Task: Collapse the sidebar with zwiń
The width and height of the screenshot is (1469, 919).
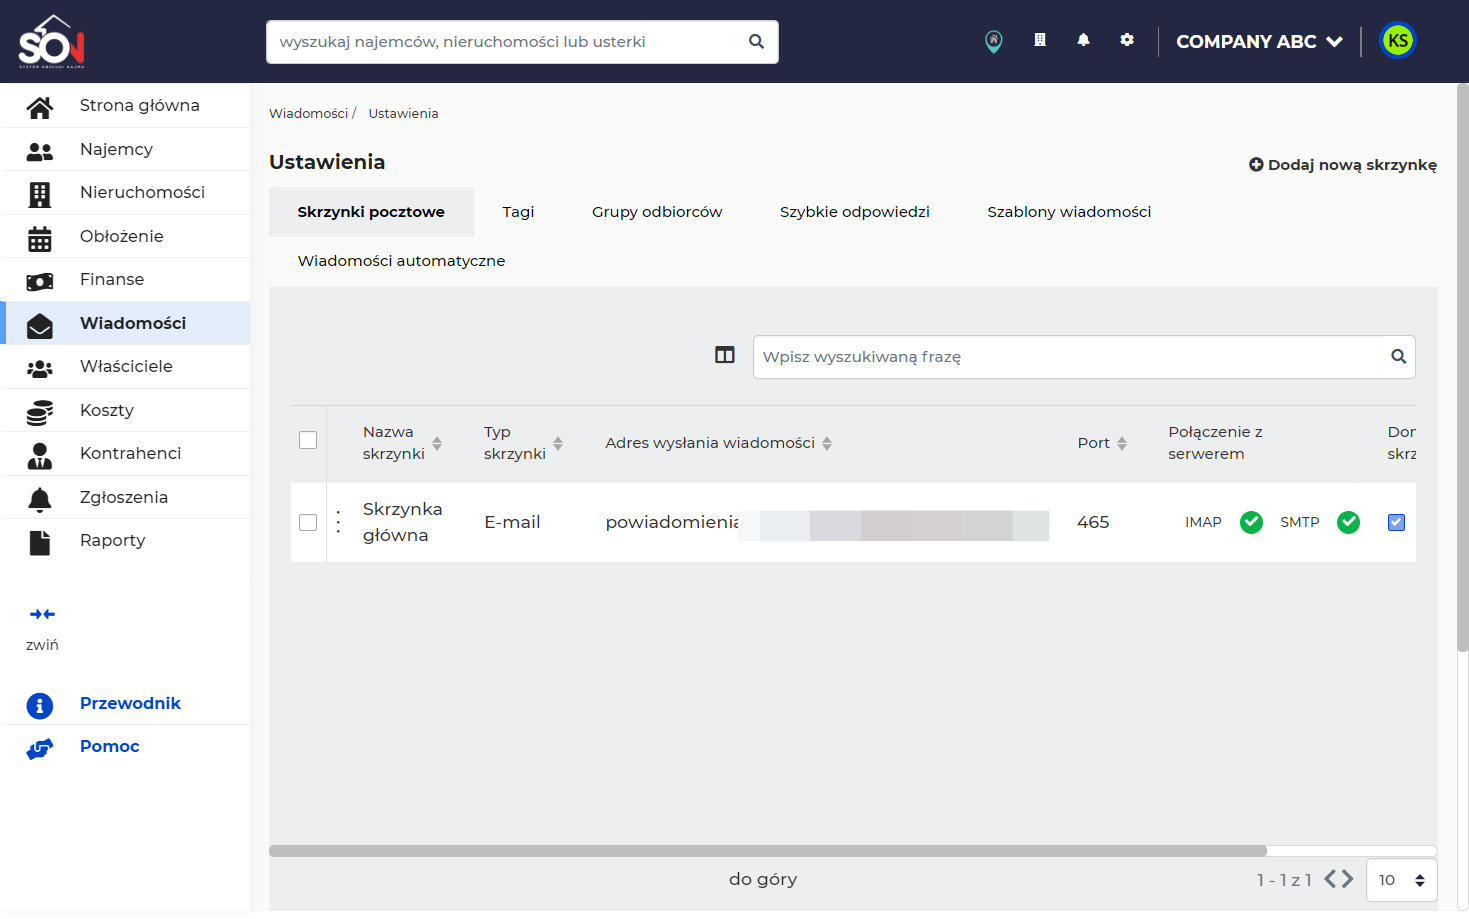Action: [x=42, y=628]
